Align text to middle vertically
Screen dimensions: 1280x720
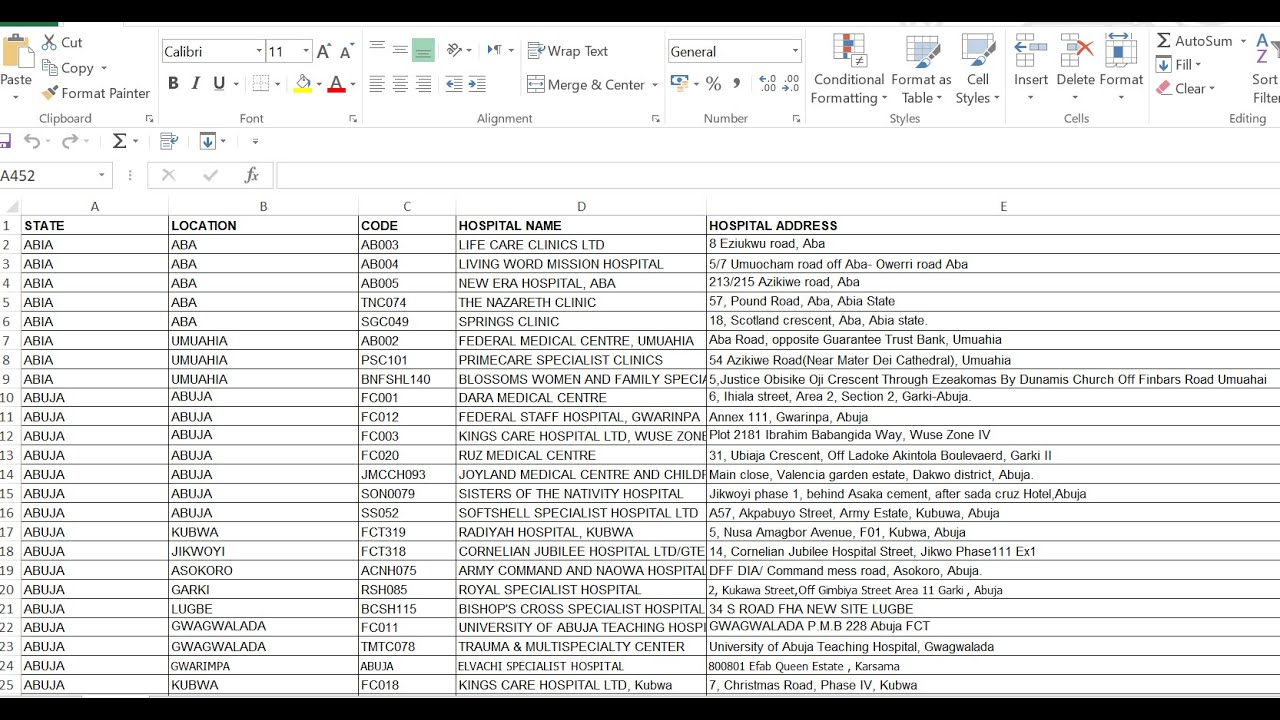[x=400, y=50]
